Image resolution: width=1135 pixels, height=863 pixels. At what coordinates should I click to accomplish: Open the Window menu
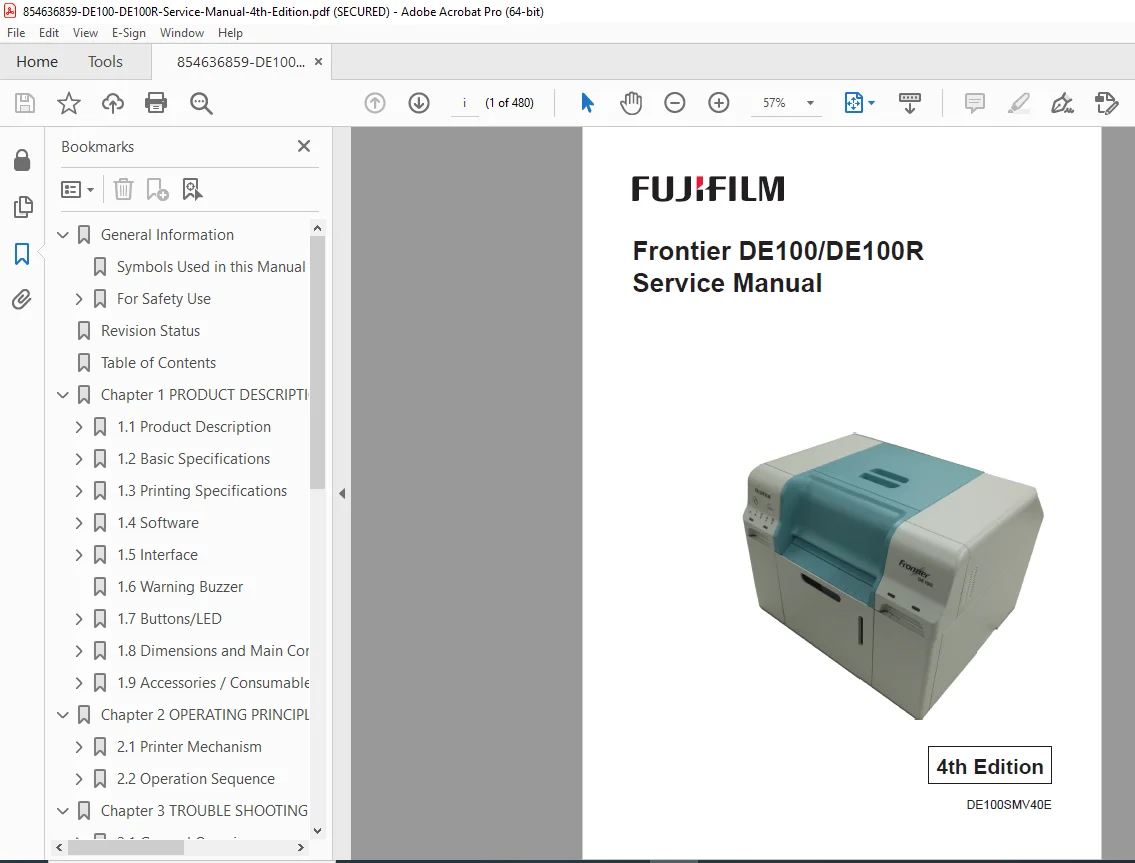(x=182, y=33)
